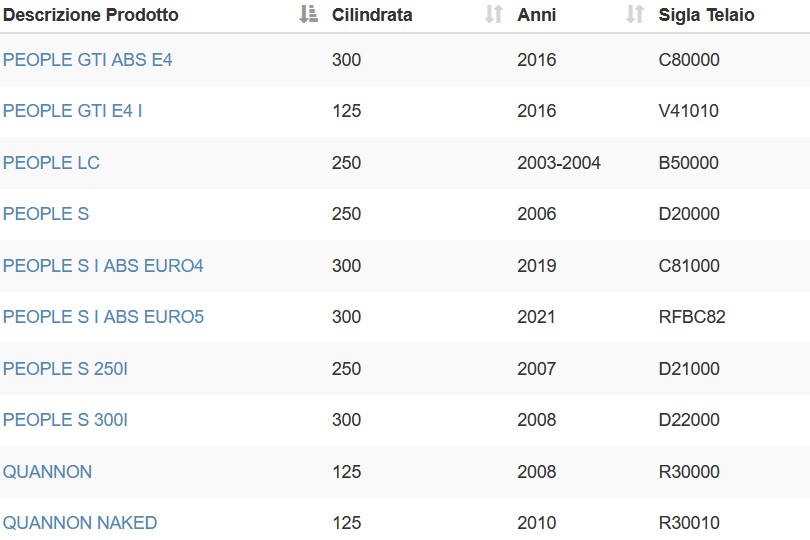Screen dimensions: 810x540
Task: Select the 2003-2004 years cell
Action: click(x=559, y=163)
